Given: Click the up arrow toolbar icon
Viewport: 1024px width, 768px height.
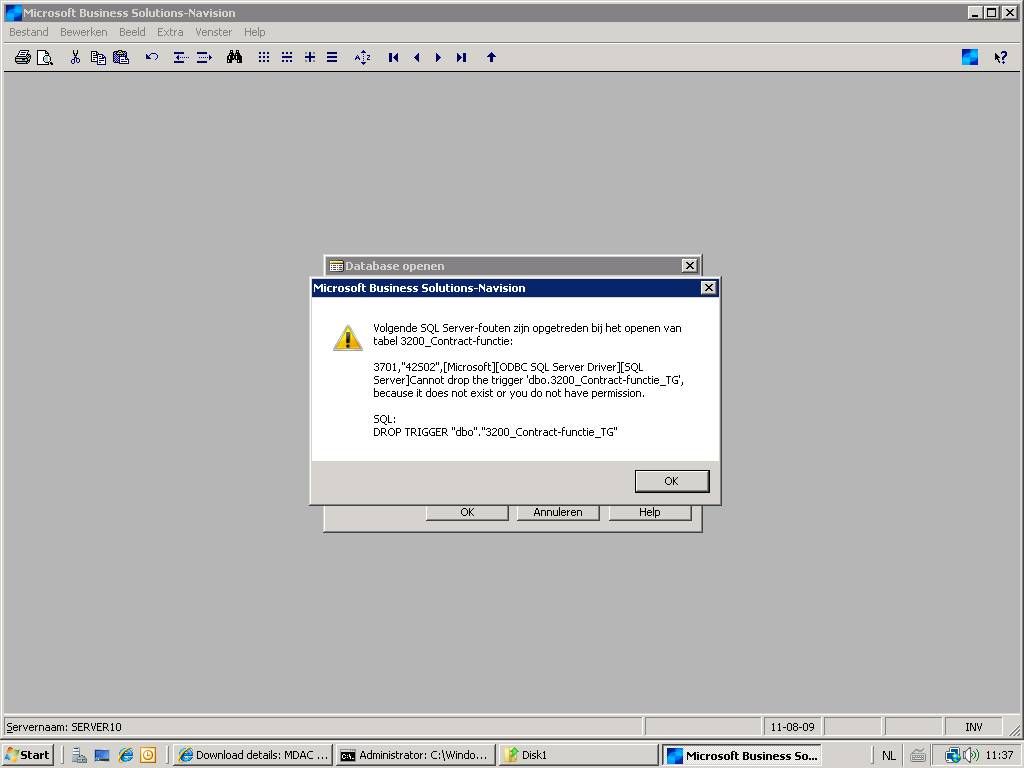Looking at the screenshot, I should coord(491,57).
